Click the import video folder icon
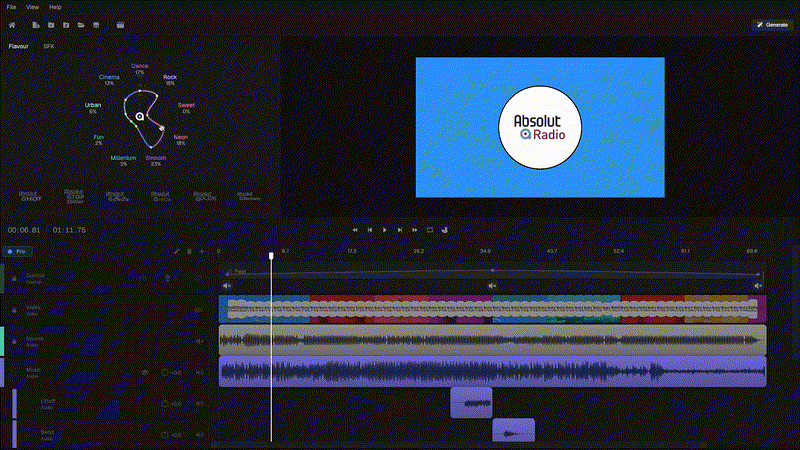 pyautogui.click(x=51, y=25)
